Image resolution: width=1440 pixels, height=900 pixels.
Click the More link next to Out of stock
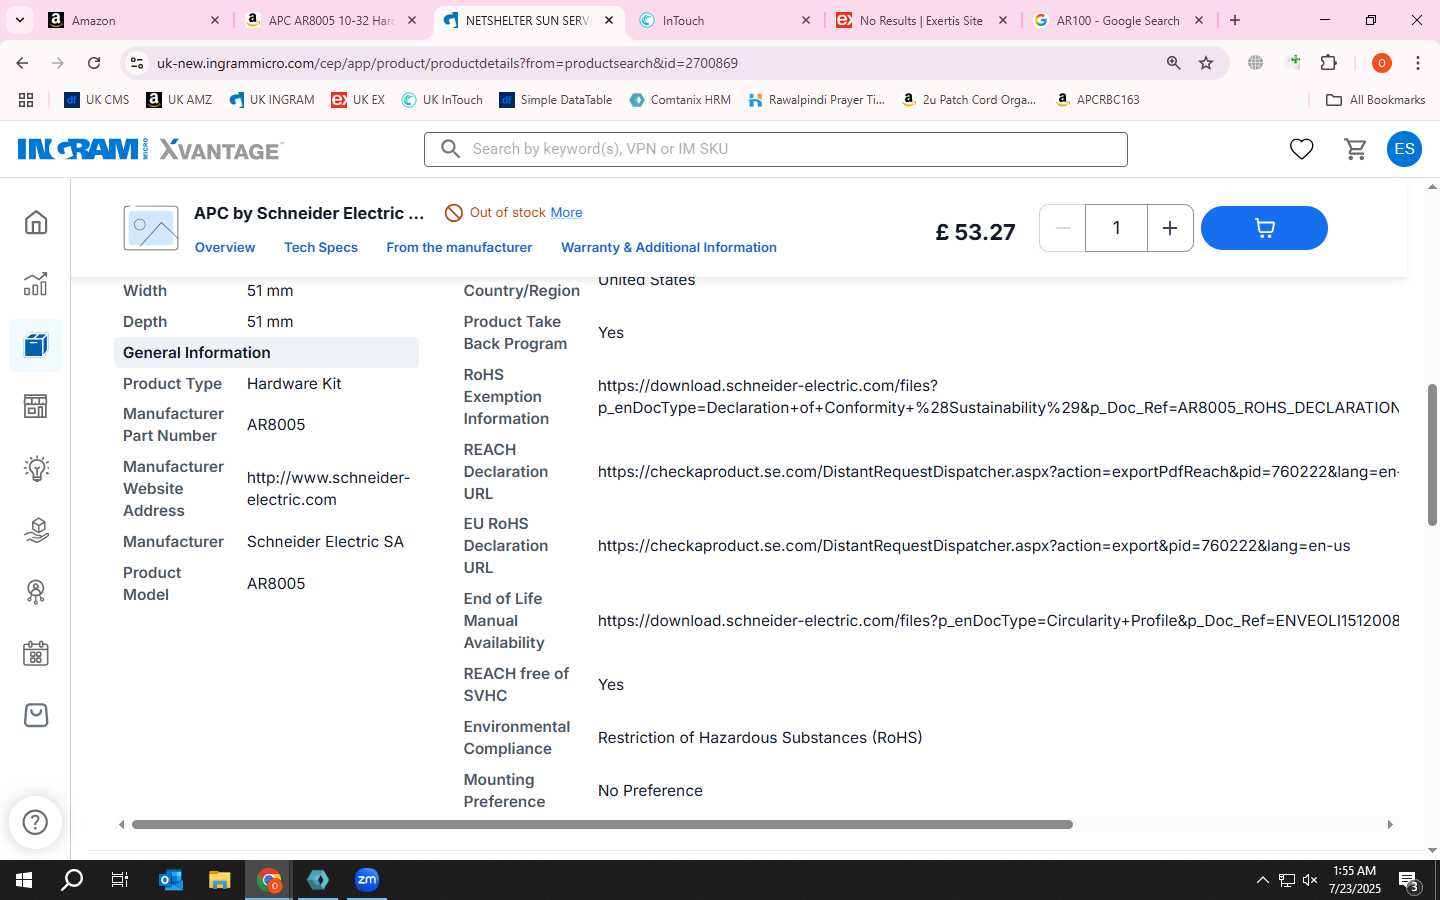566,212
